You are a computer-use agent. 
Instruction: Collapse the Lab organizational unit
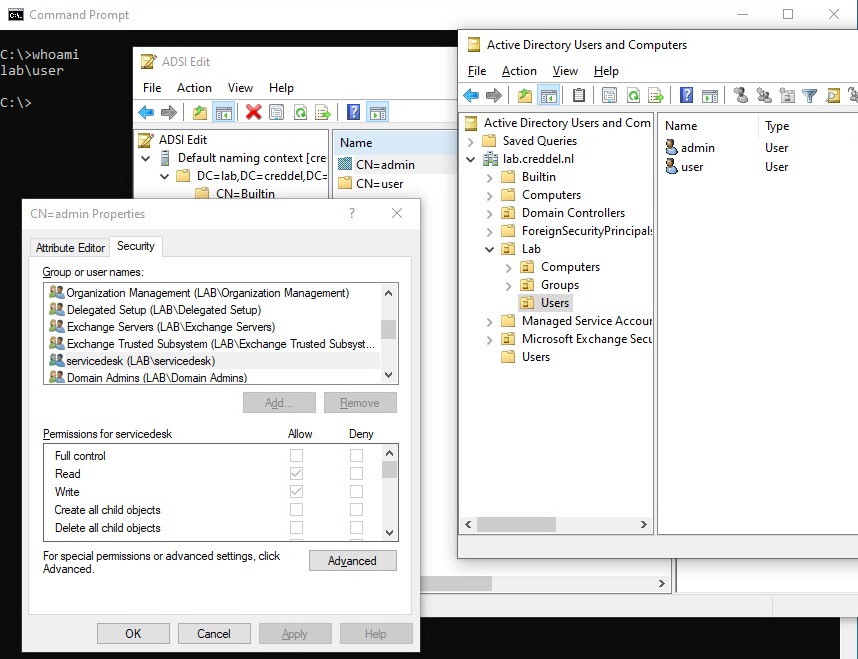[490, 249]
